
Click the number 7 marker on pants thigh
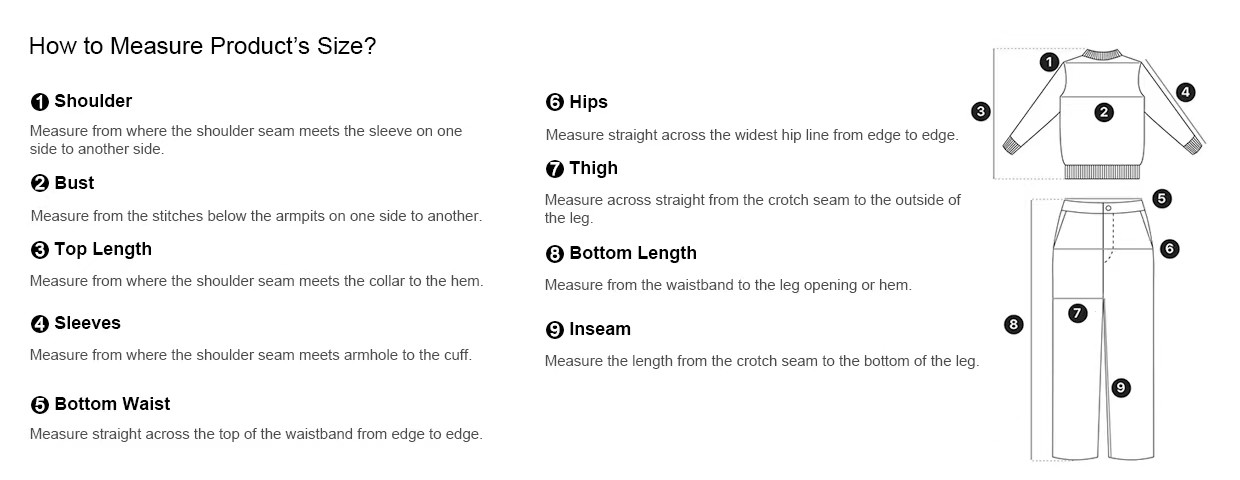(1077, 313)
